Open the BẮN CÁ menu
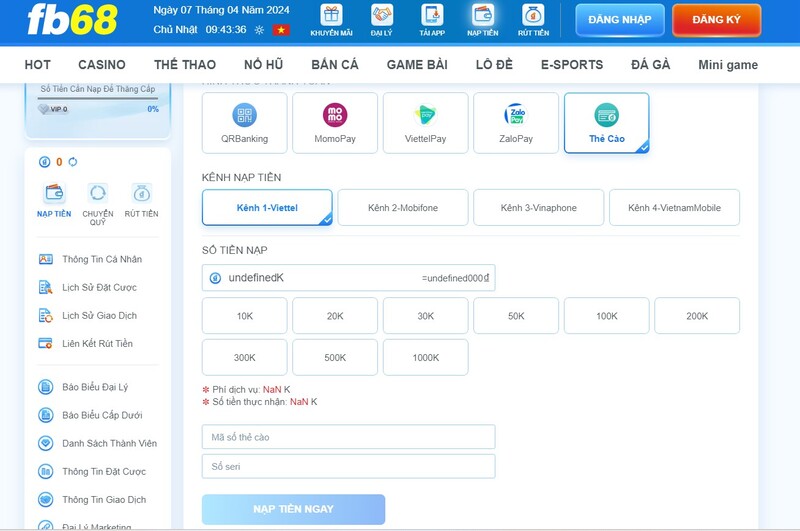 [x=335, y=65]
